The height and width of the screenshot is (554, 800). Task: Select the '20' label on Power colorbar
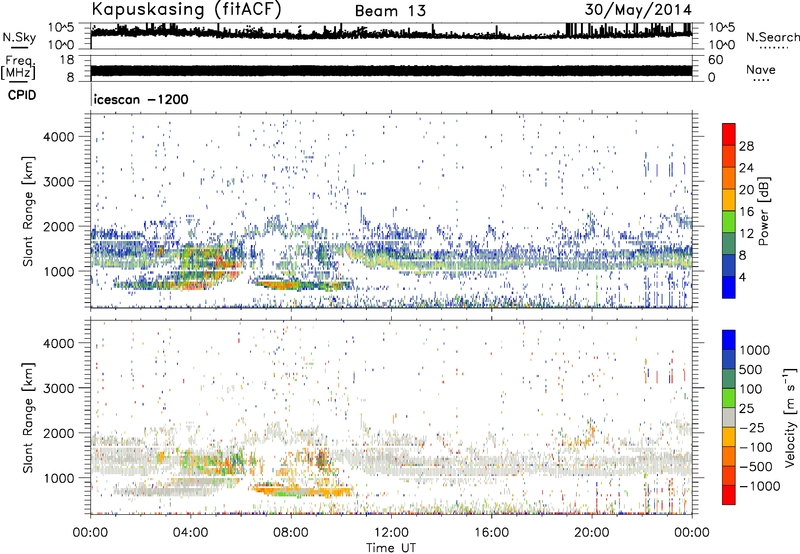tap(746, 190)
